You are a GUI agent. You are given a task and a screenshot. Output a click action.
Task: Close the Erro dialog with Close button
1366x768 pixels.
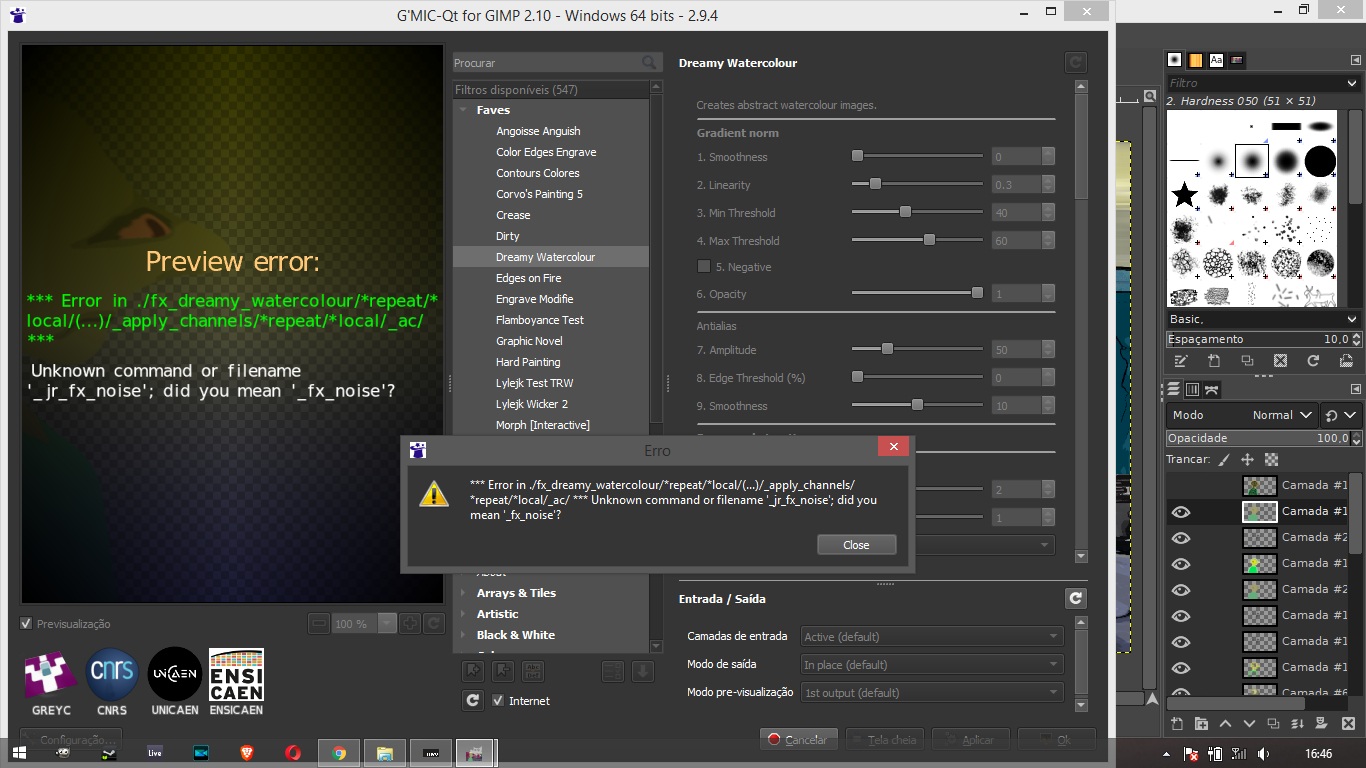coord(856,545)
